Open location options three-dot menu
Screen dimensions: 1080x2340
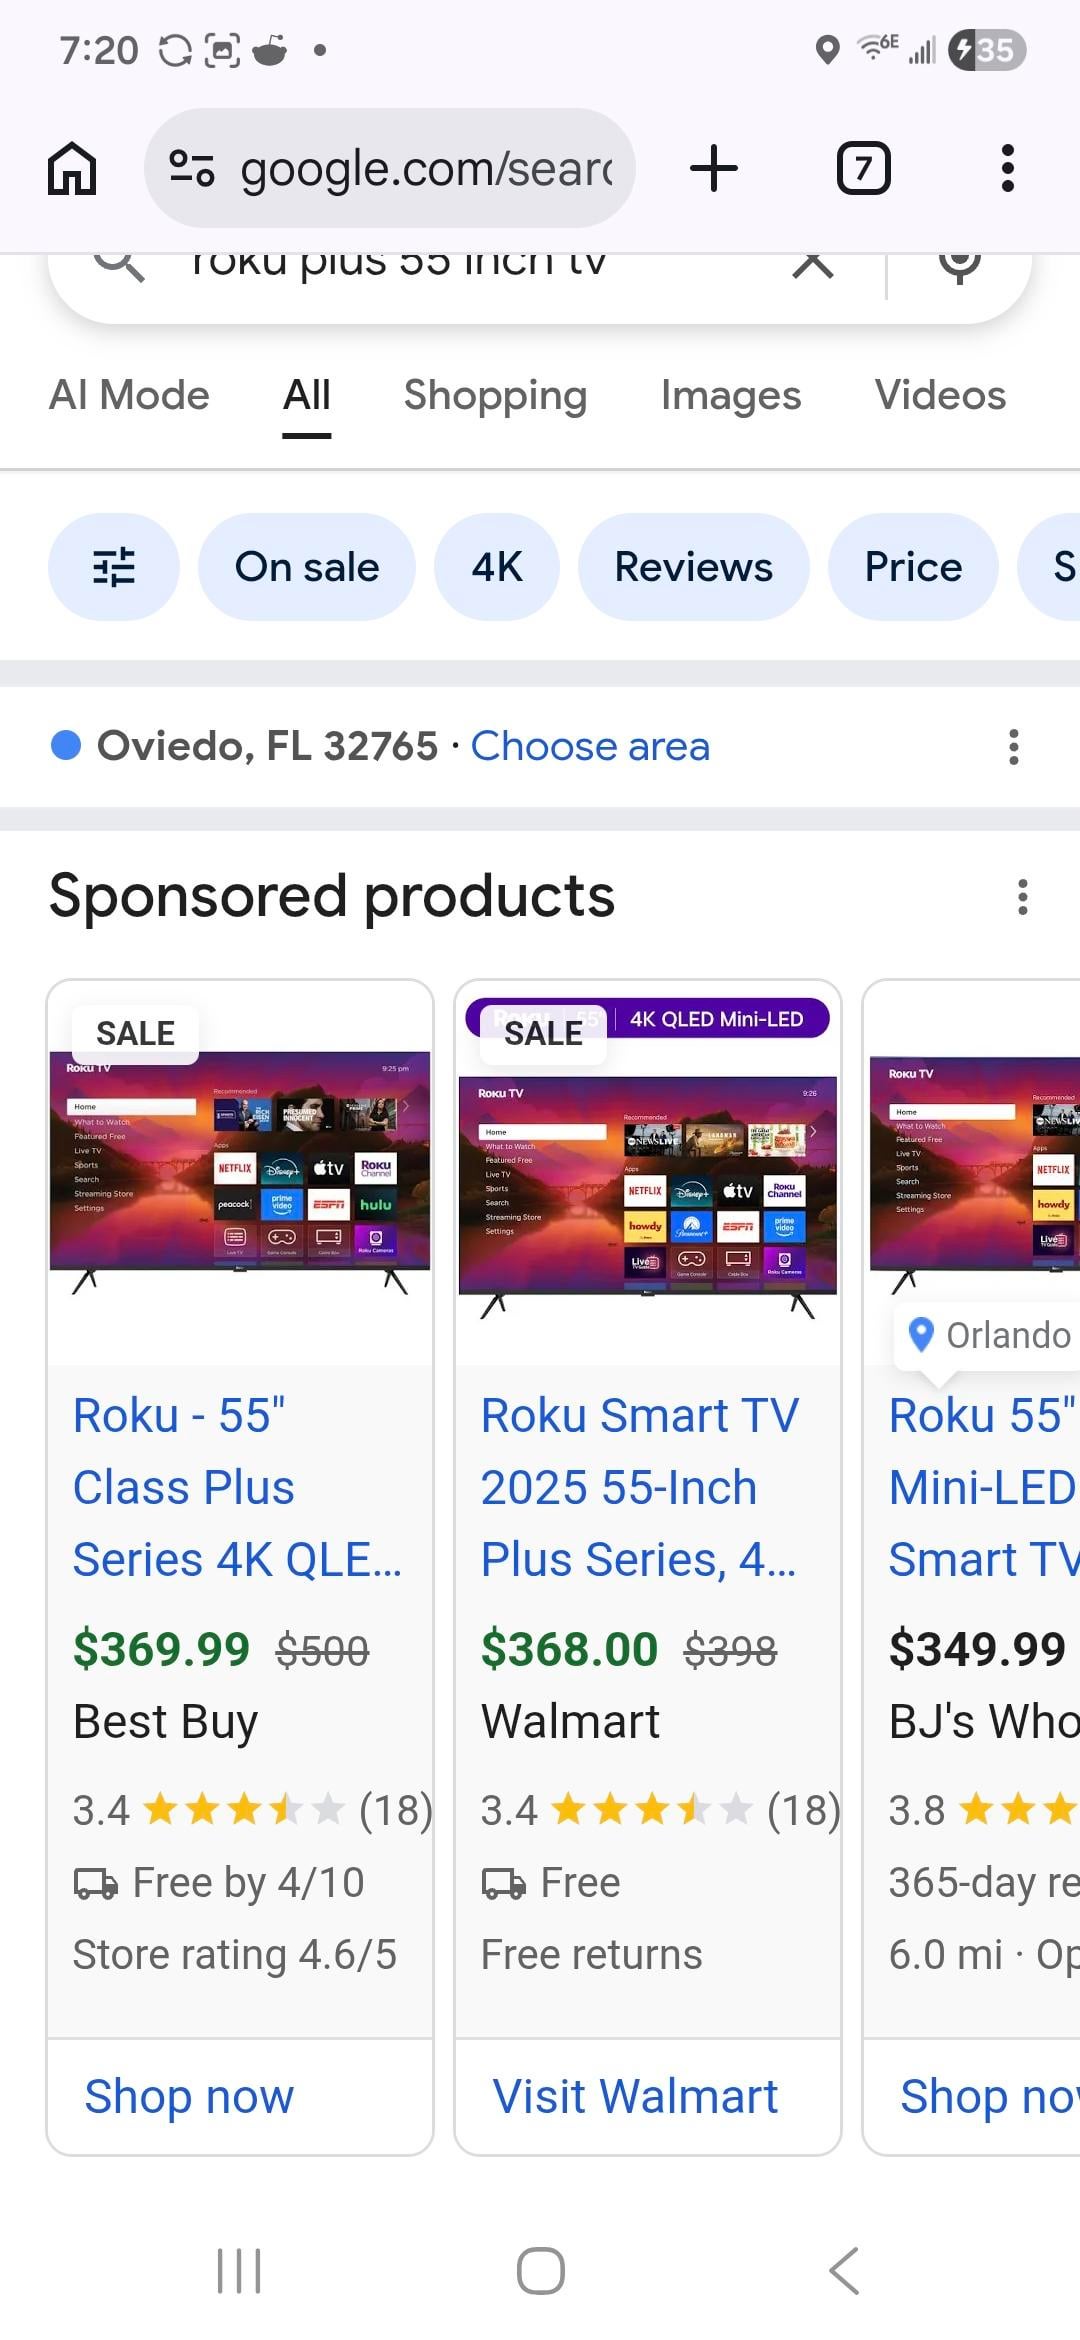click(x=1013, y=747)
